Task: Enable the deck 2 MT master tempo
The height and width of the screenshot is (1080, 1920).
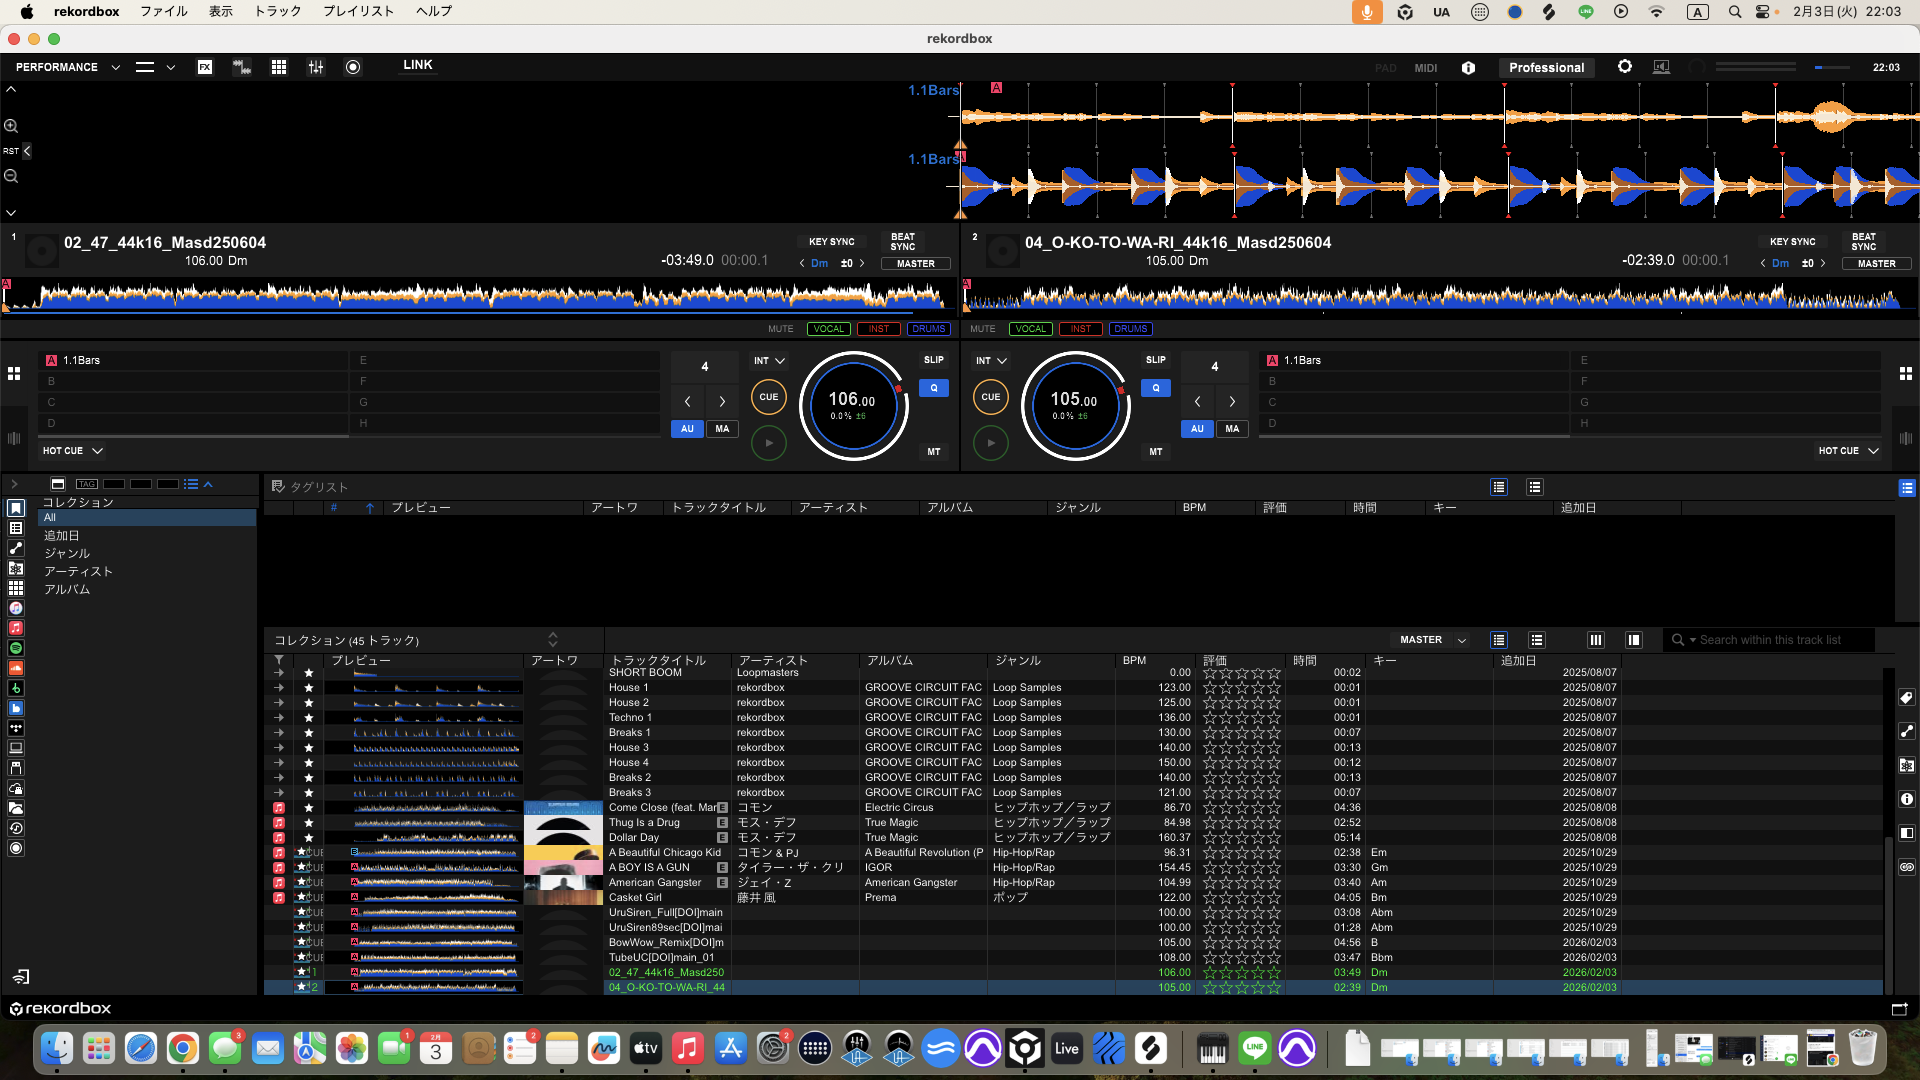Action: [x=1155, y=452]
